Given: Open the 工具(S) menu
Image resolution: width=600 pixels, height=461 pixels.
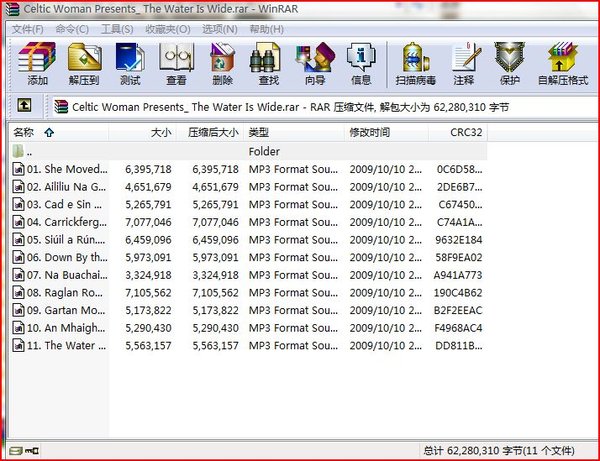Looking at the screenshot, I should point(117,29).
